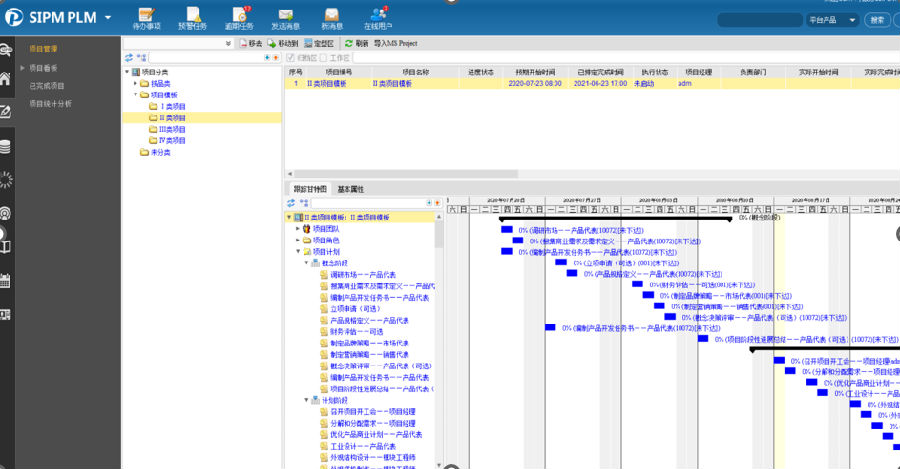View 在线用户 online users icon
900x469 pixels.
tap(378, 17)
